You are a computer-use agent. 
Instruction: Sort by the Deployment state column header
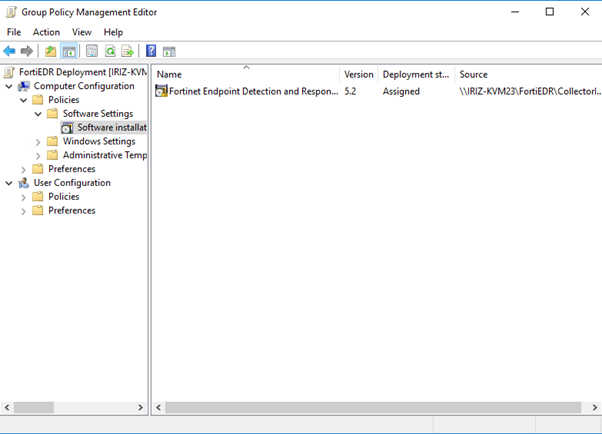click(416, 75)
